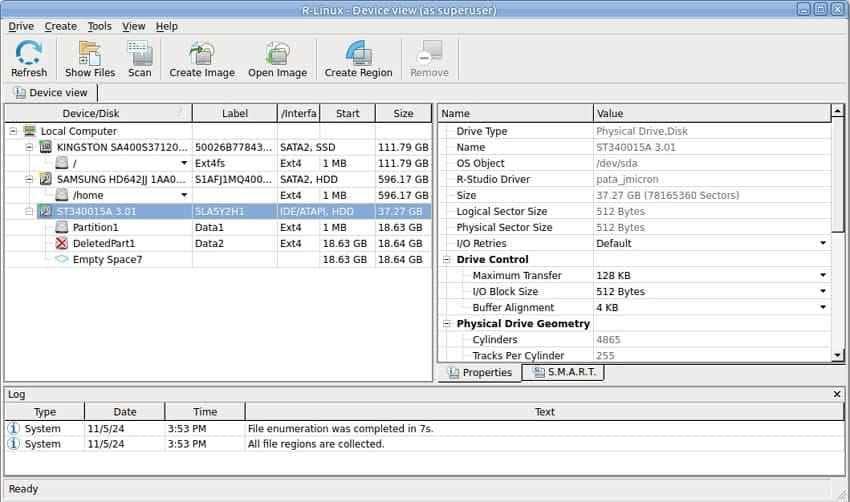Click the DeletedPart1 red X icon
This screenshot has height=502, width=850.
62,243
